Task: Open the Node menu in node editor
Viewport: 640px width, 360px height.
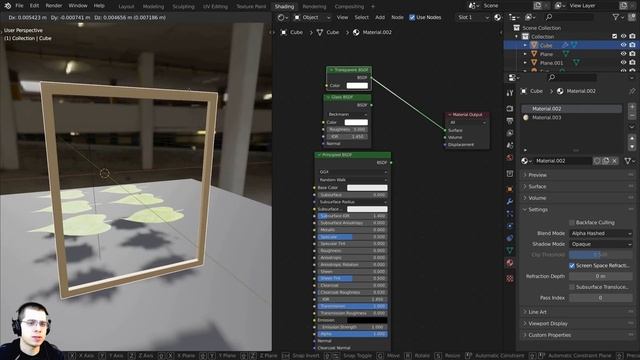Action: click(397, 17)
